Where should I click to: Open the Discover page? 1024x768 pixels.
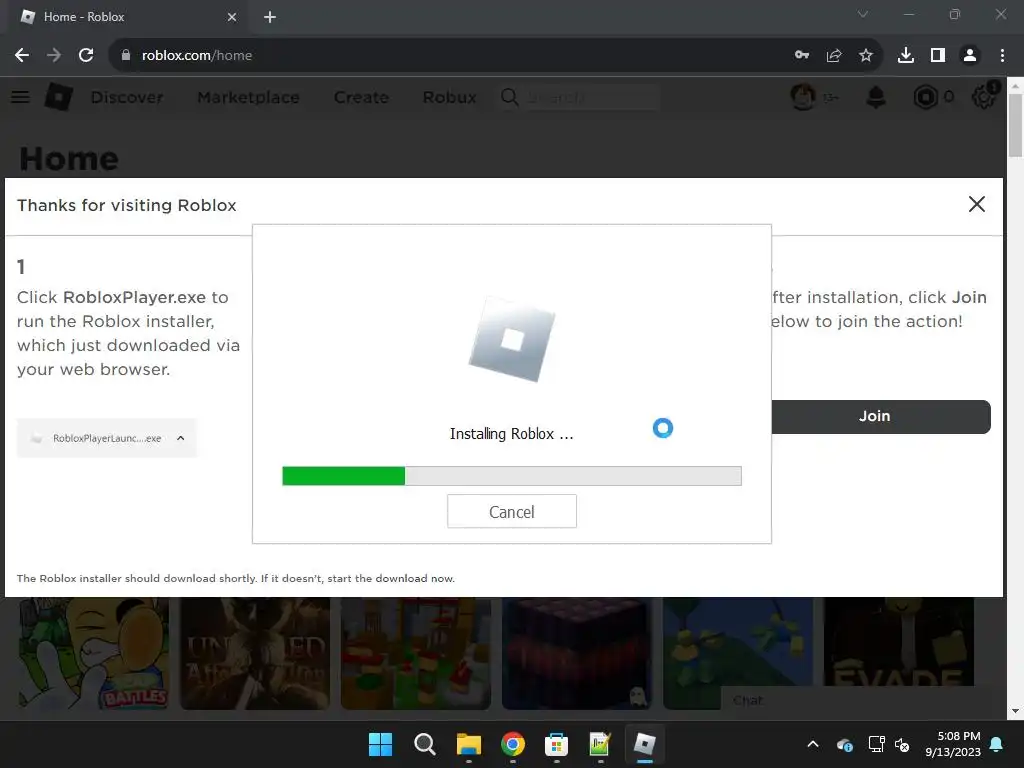pyautogui.click(x=127, y=97)
